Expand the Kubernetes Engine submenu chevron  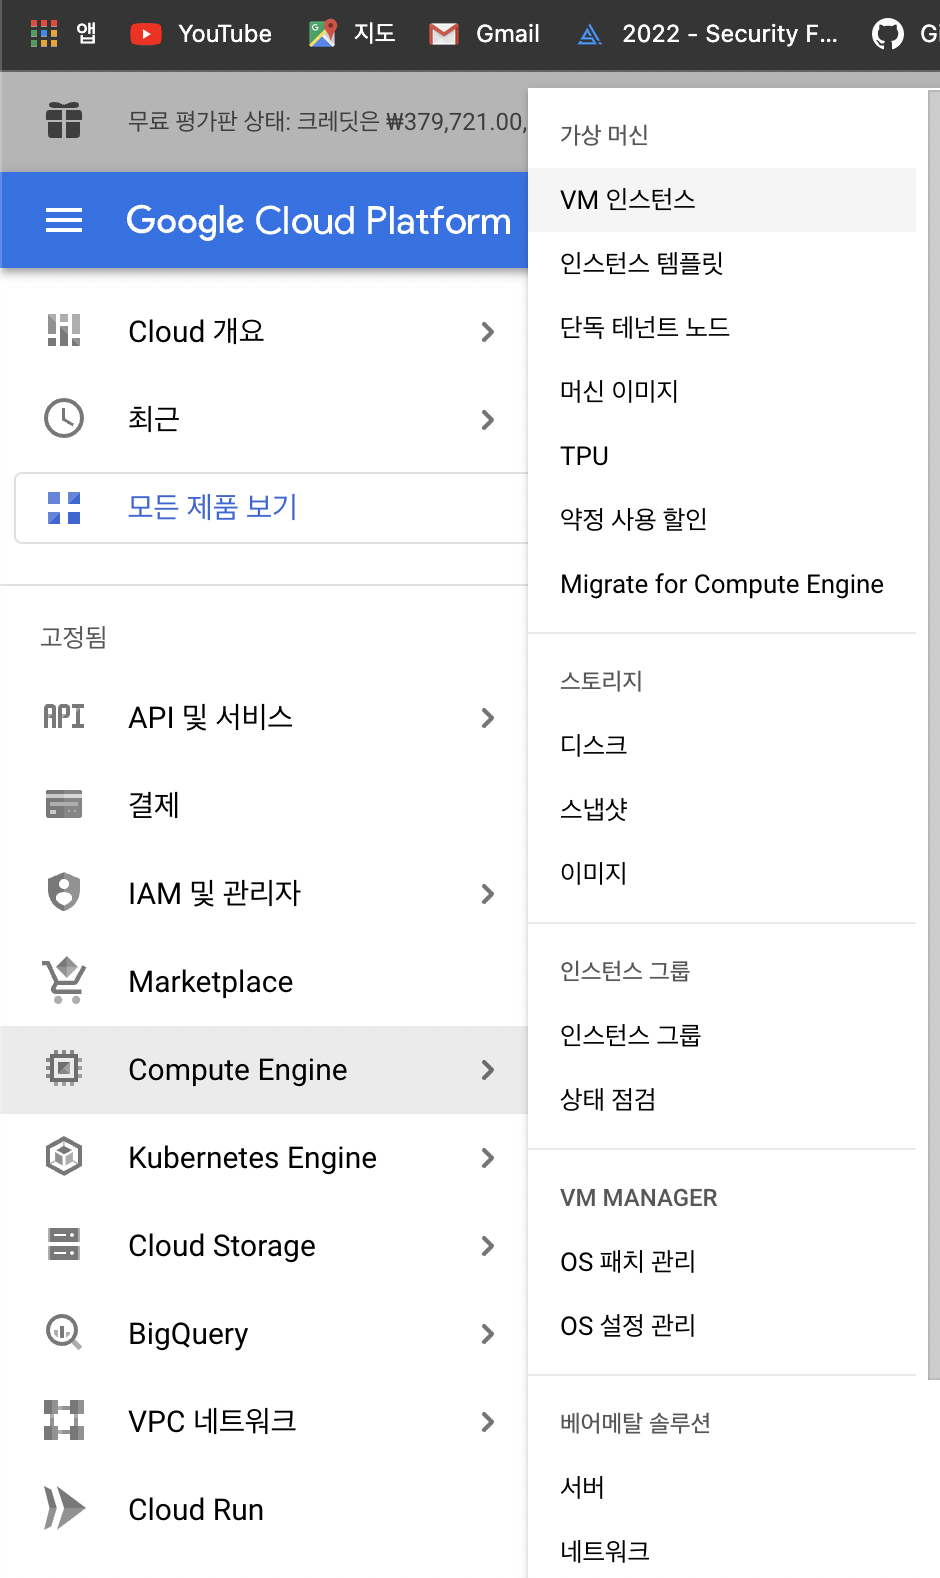pyautogui.click(x=488, y=1158)
